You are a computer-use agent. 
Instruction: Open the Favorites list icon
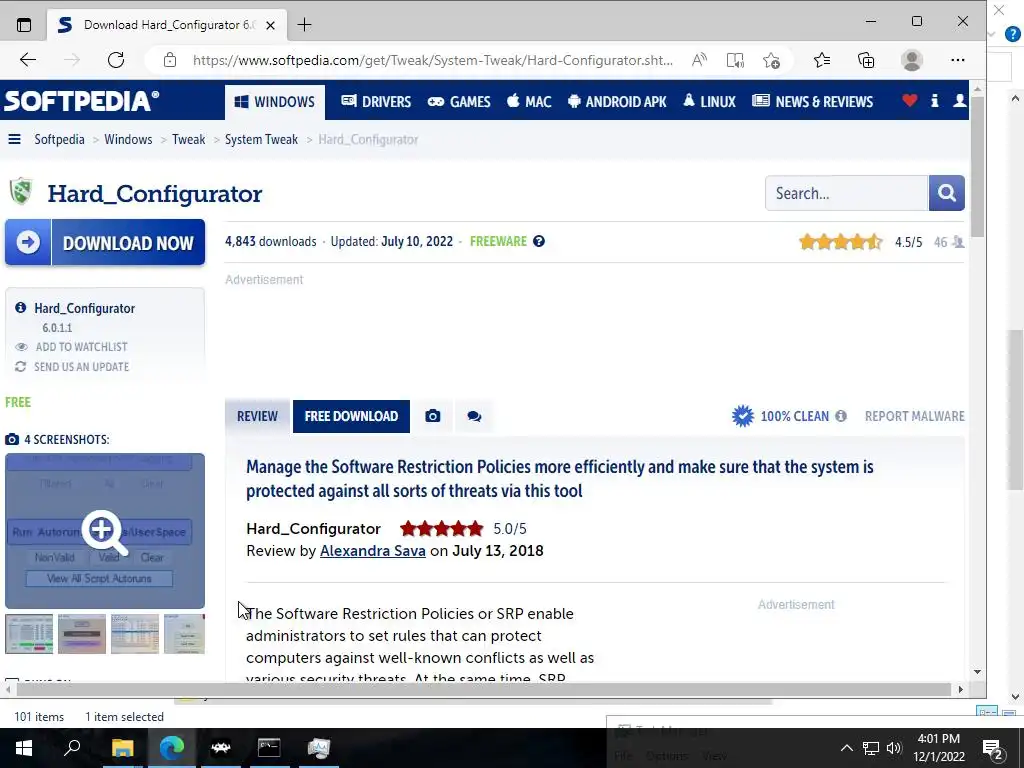[x=822, y=60]
